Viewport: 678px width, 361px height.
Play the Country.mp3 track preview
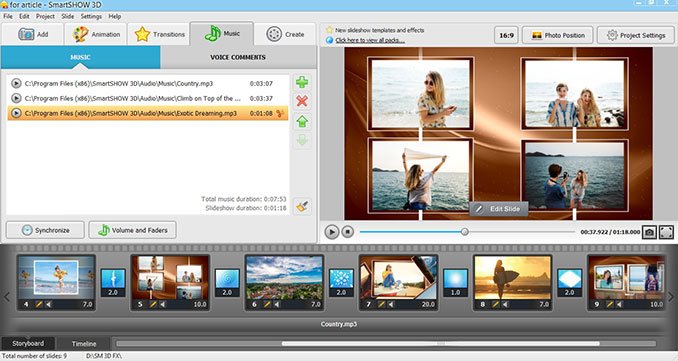coord(16,83)
